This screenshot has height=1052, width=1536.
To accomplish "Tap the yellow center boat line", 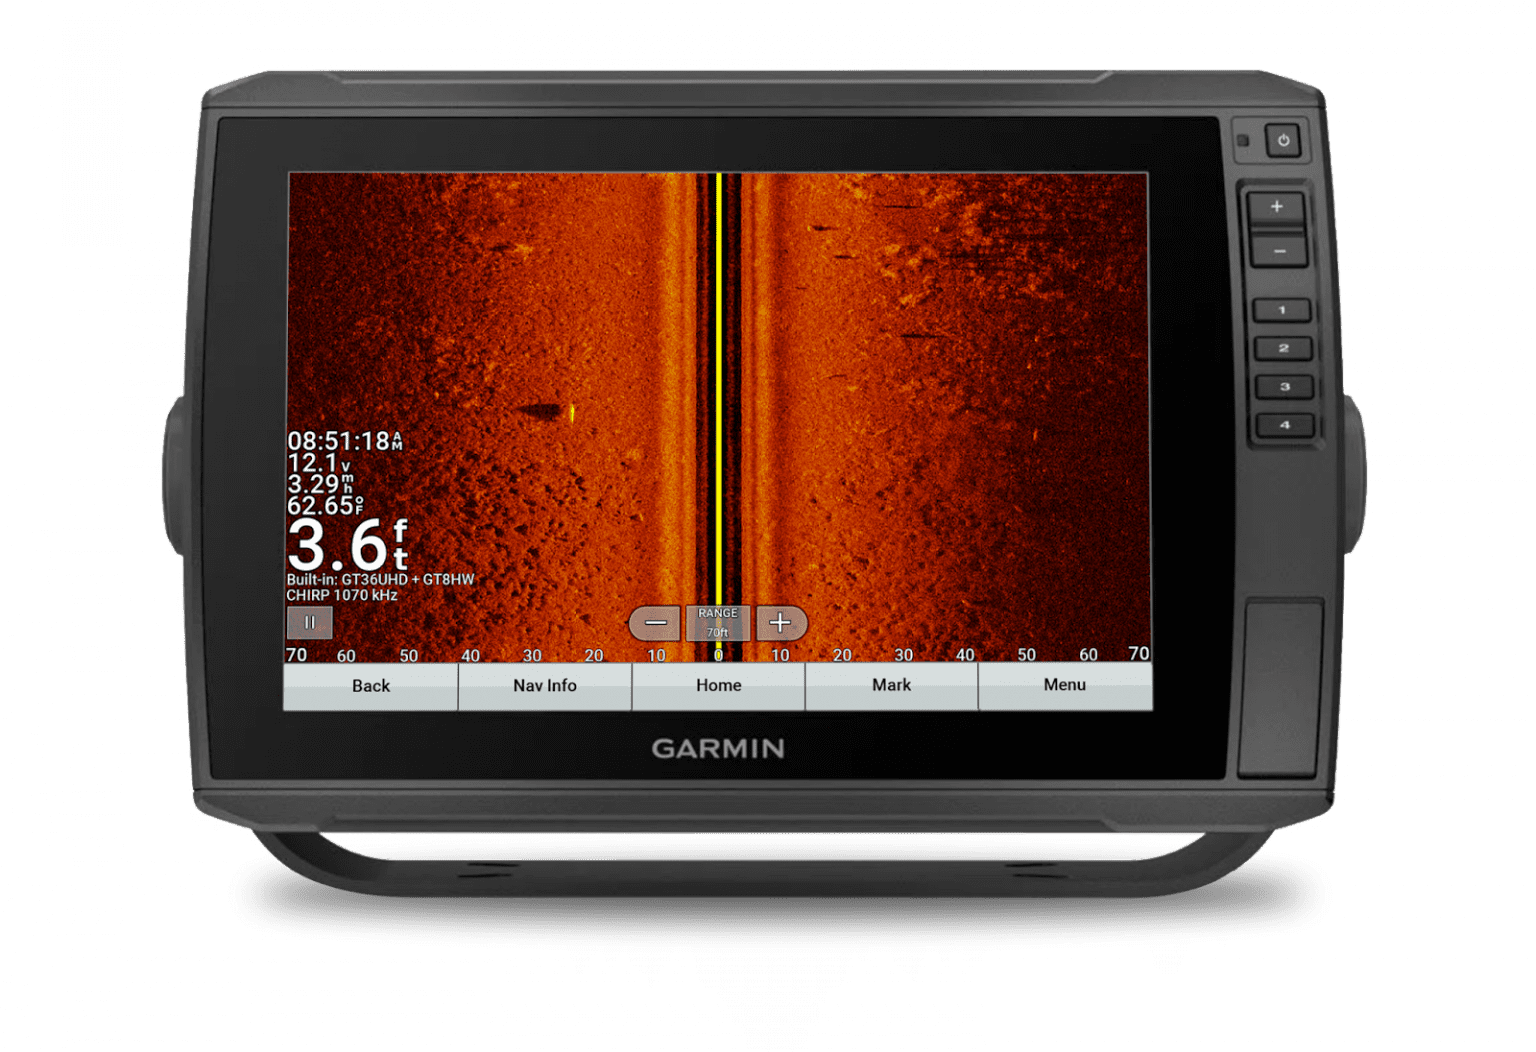I will click(719, 390).
